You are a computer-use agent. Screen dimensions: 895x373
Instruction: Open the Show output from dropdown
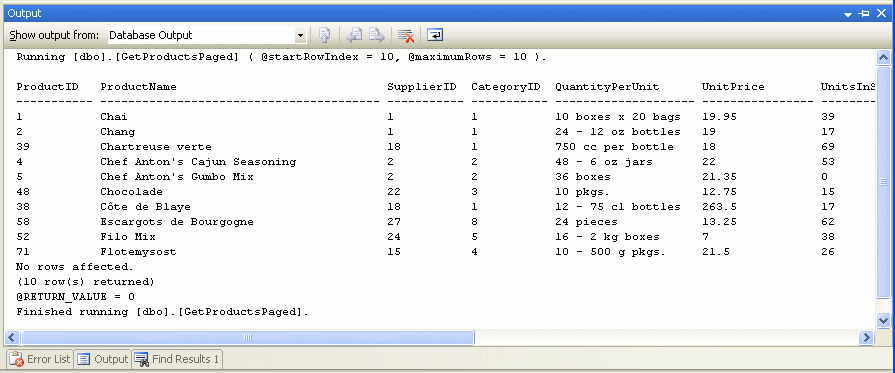300,35
